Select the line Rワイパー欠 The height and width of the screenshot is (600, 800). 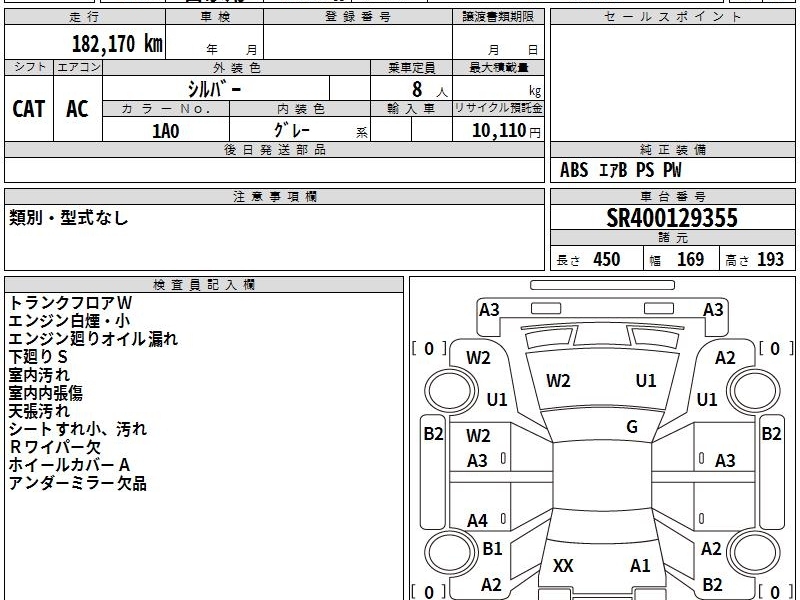55,447
